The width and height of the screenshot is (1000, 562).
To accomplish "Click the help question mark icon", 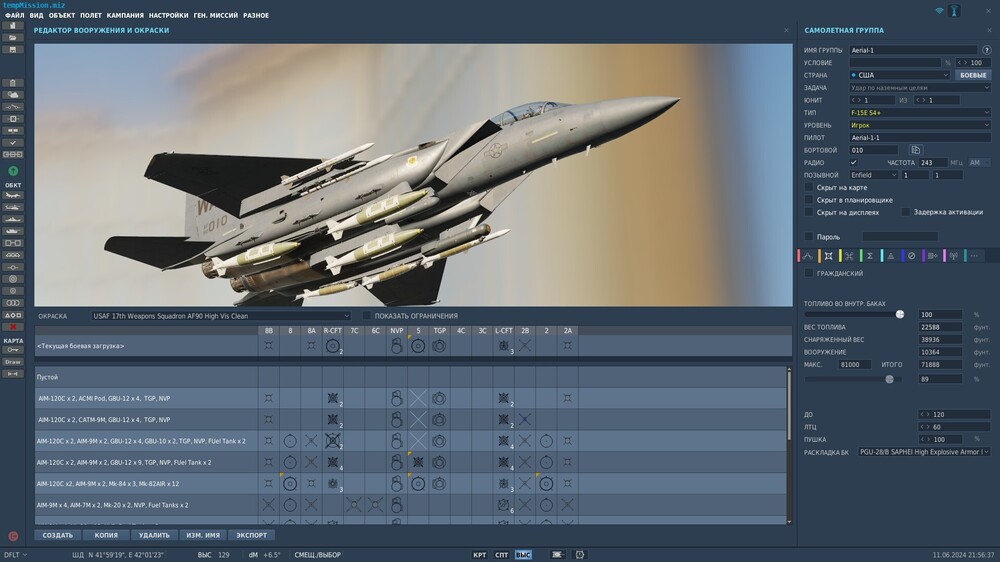I will 987,49.
